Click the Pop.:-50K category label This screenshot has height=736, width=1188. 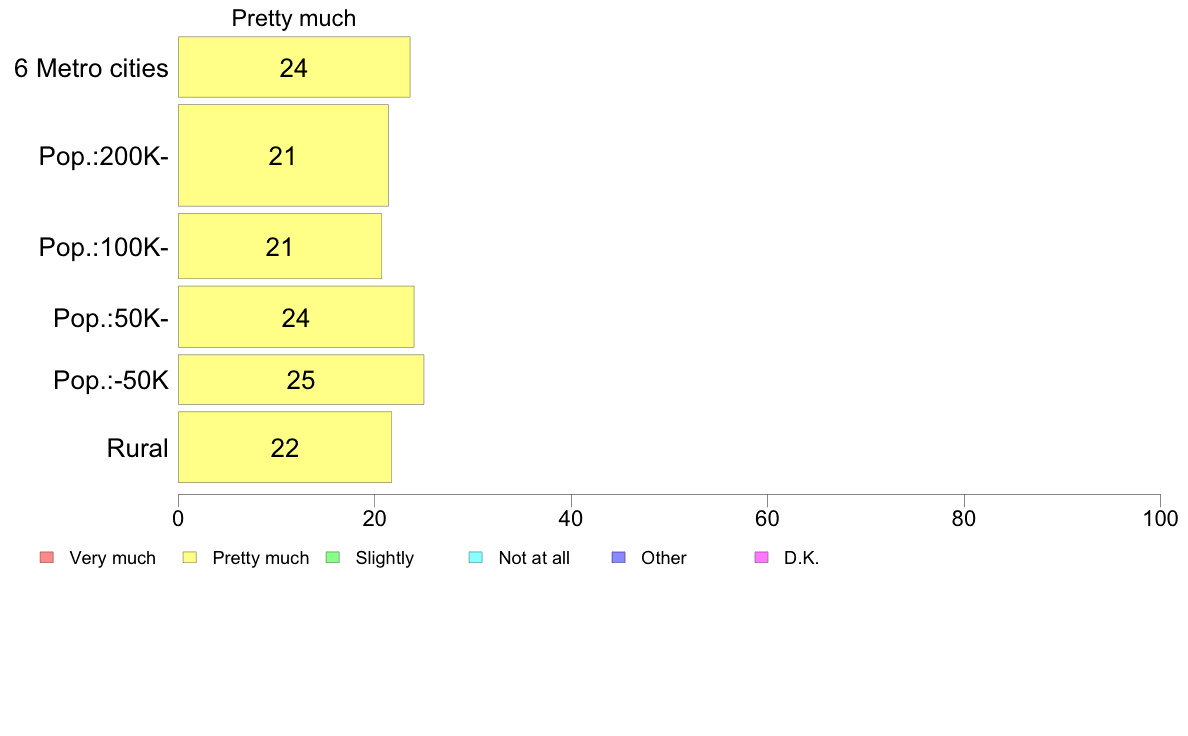click(111, 380)
